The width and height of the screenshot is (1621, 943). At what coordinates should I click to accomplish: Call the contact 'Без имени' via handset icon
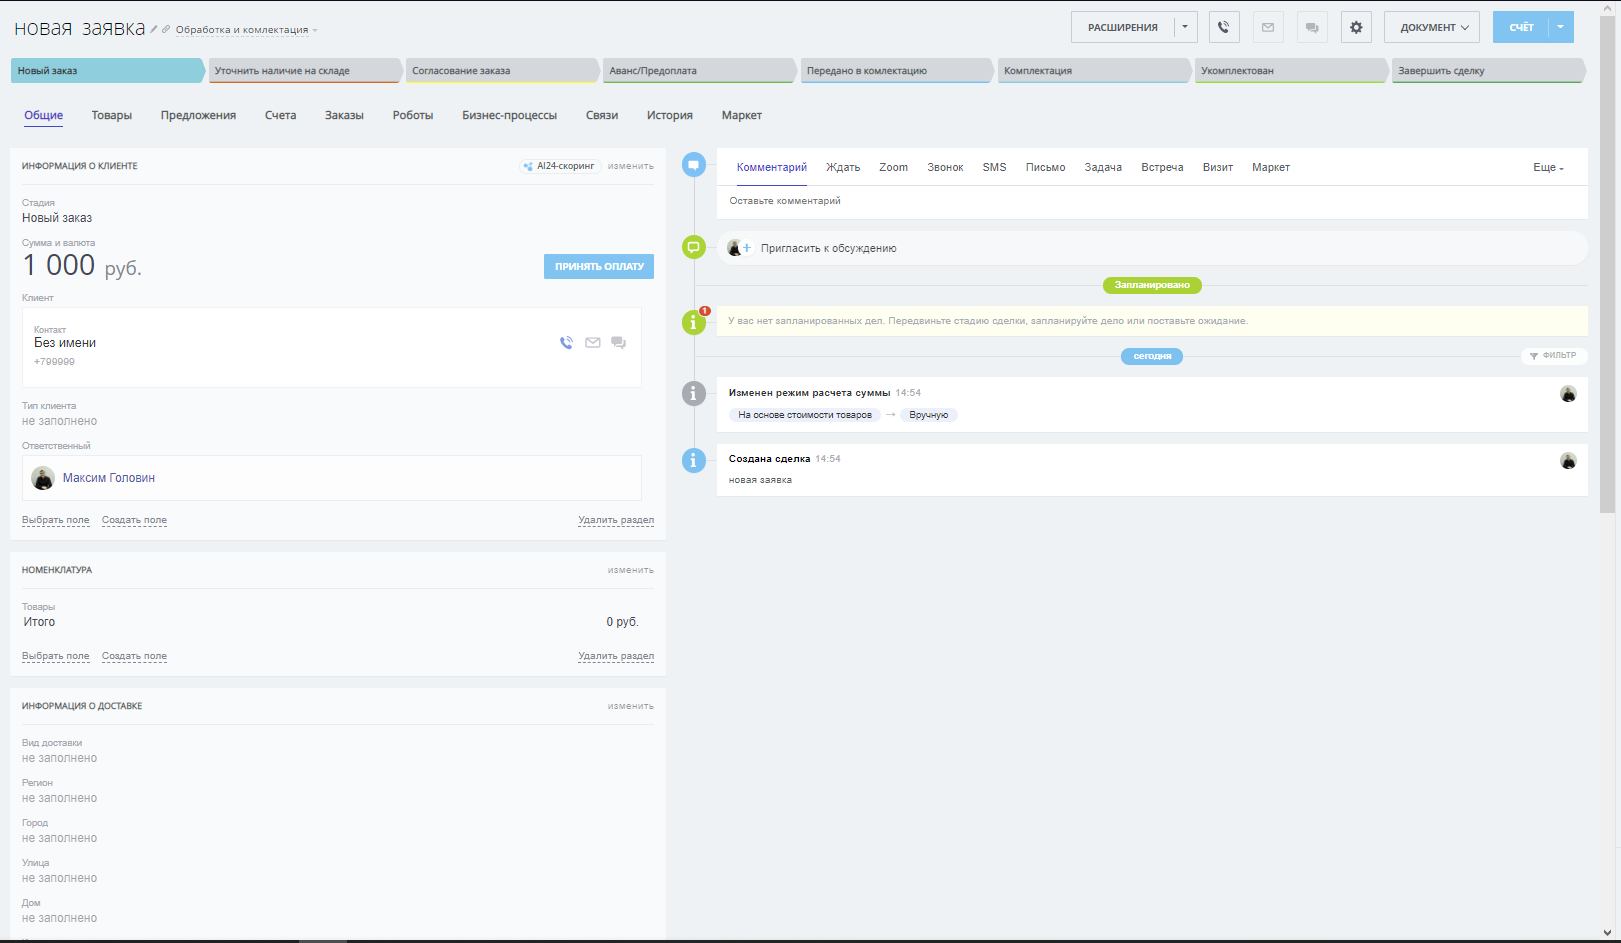(566, 343)
